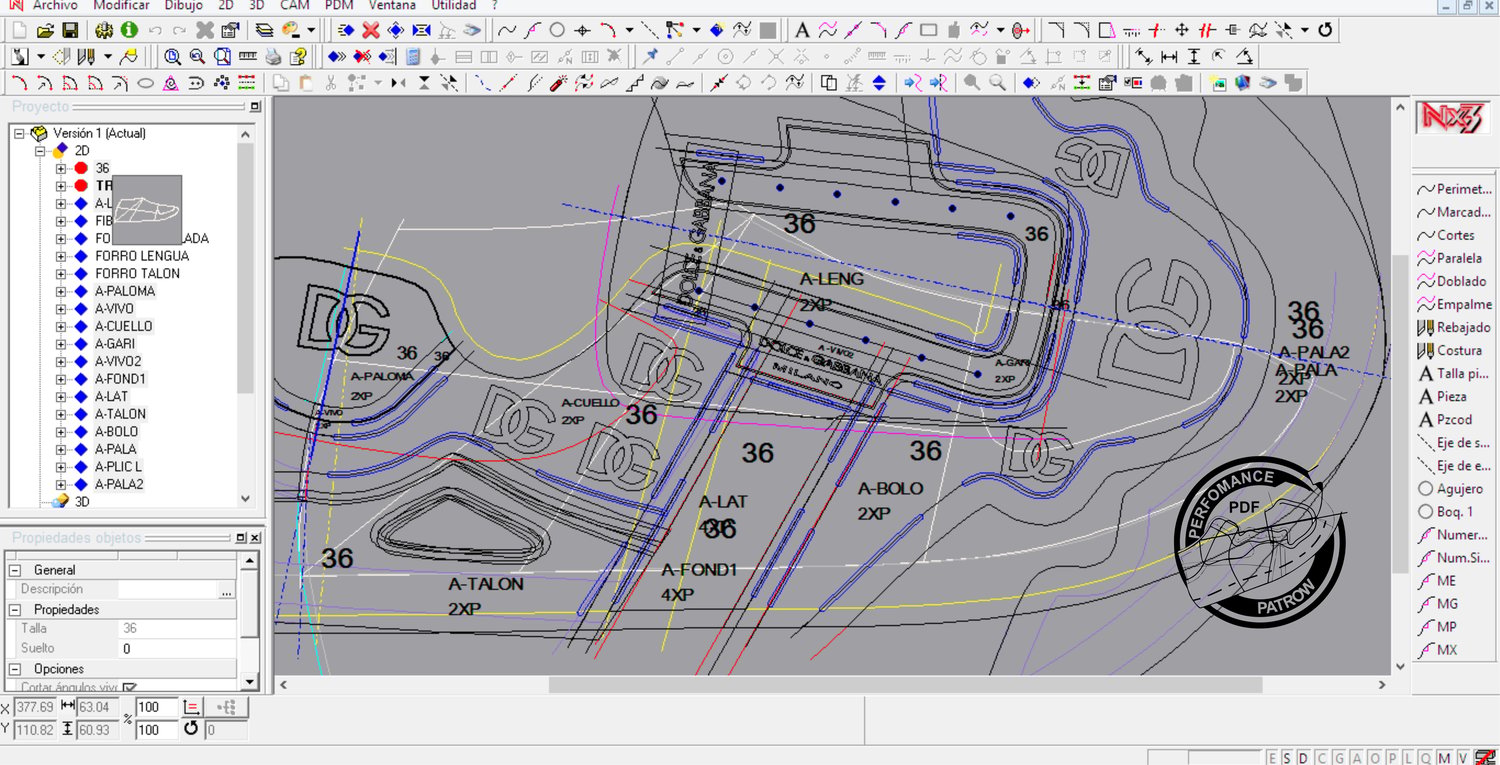Click the printer icon in the toolbar

[x=273, y=56]
